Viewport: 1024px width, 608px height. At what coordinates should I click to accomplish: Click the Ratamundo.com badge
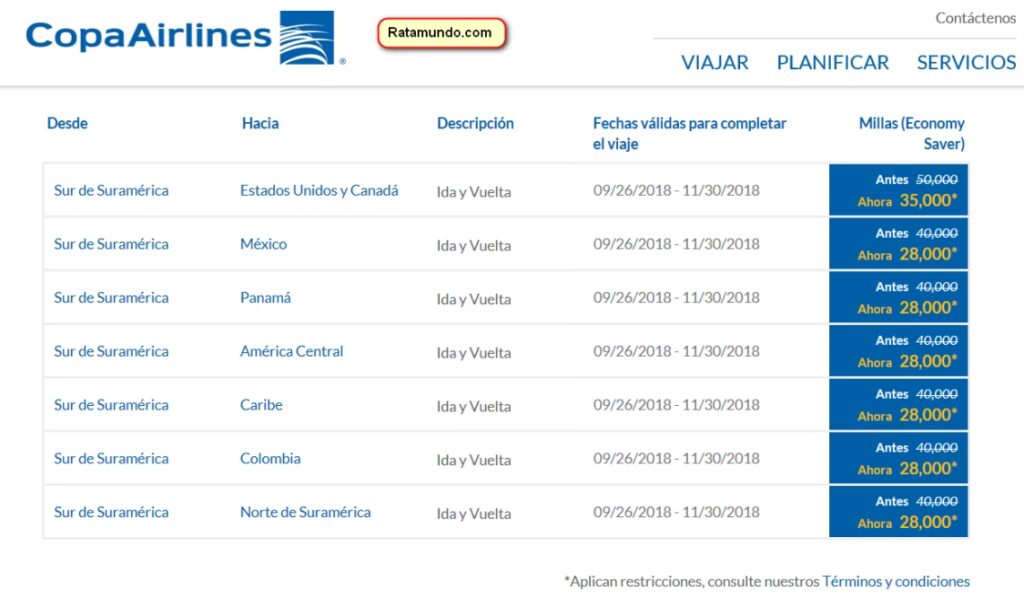(441, 33)
